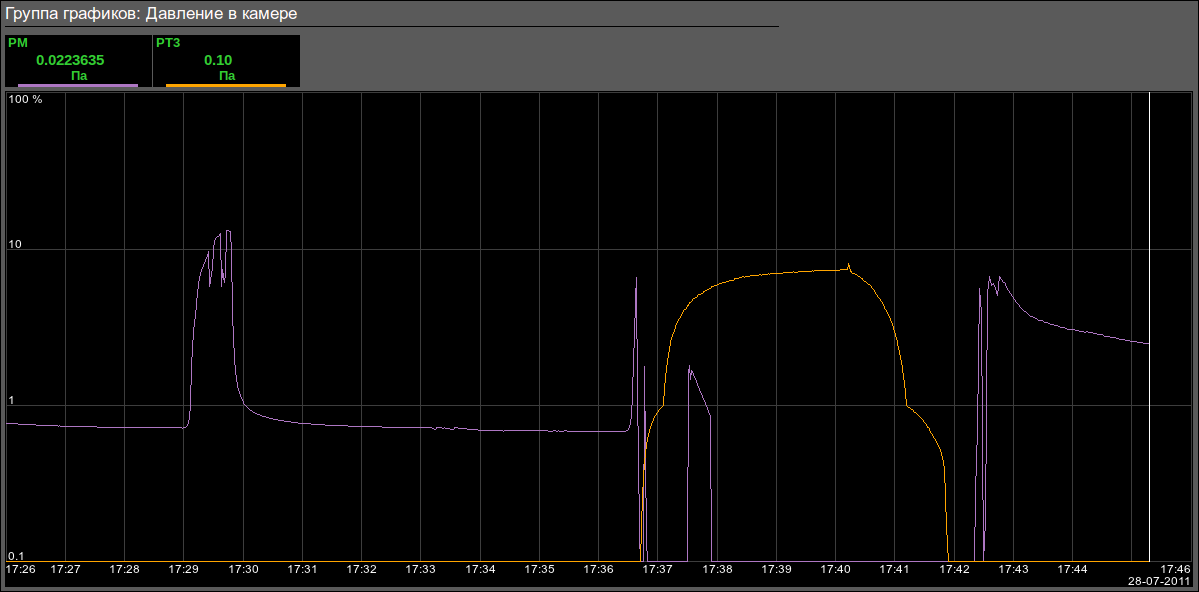
Task: Click the 17:43 time axis label
Action: pyautogui.click(x=1013, y=569)
